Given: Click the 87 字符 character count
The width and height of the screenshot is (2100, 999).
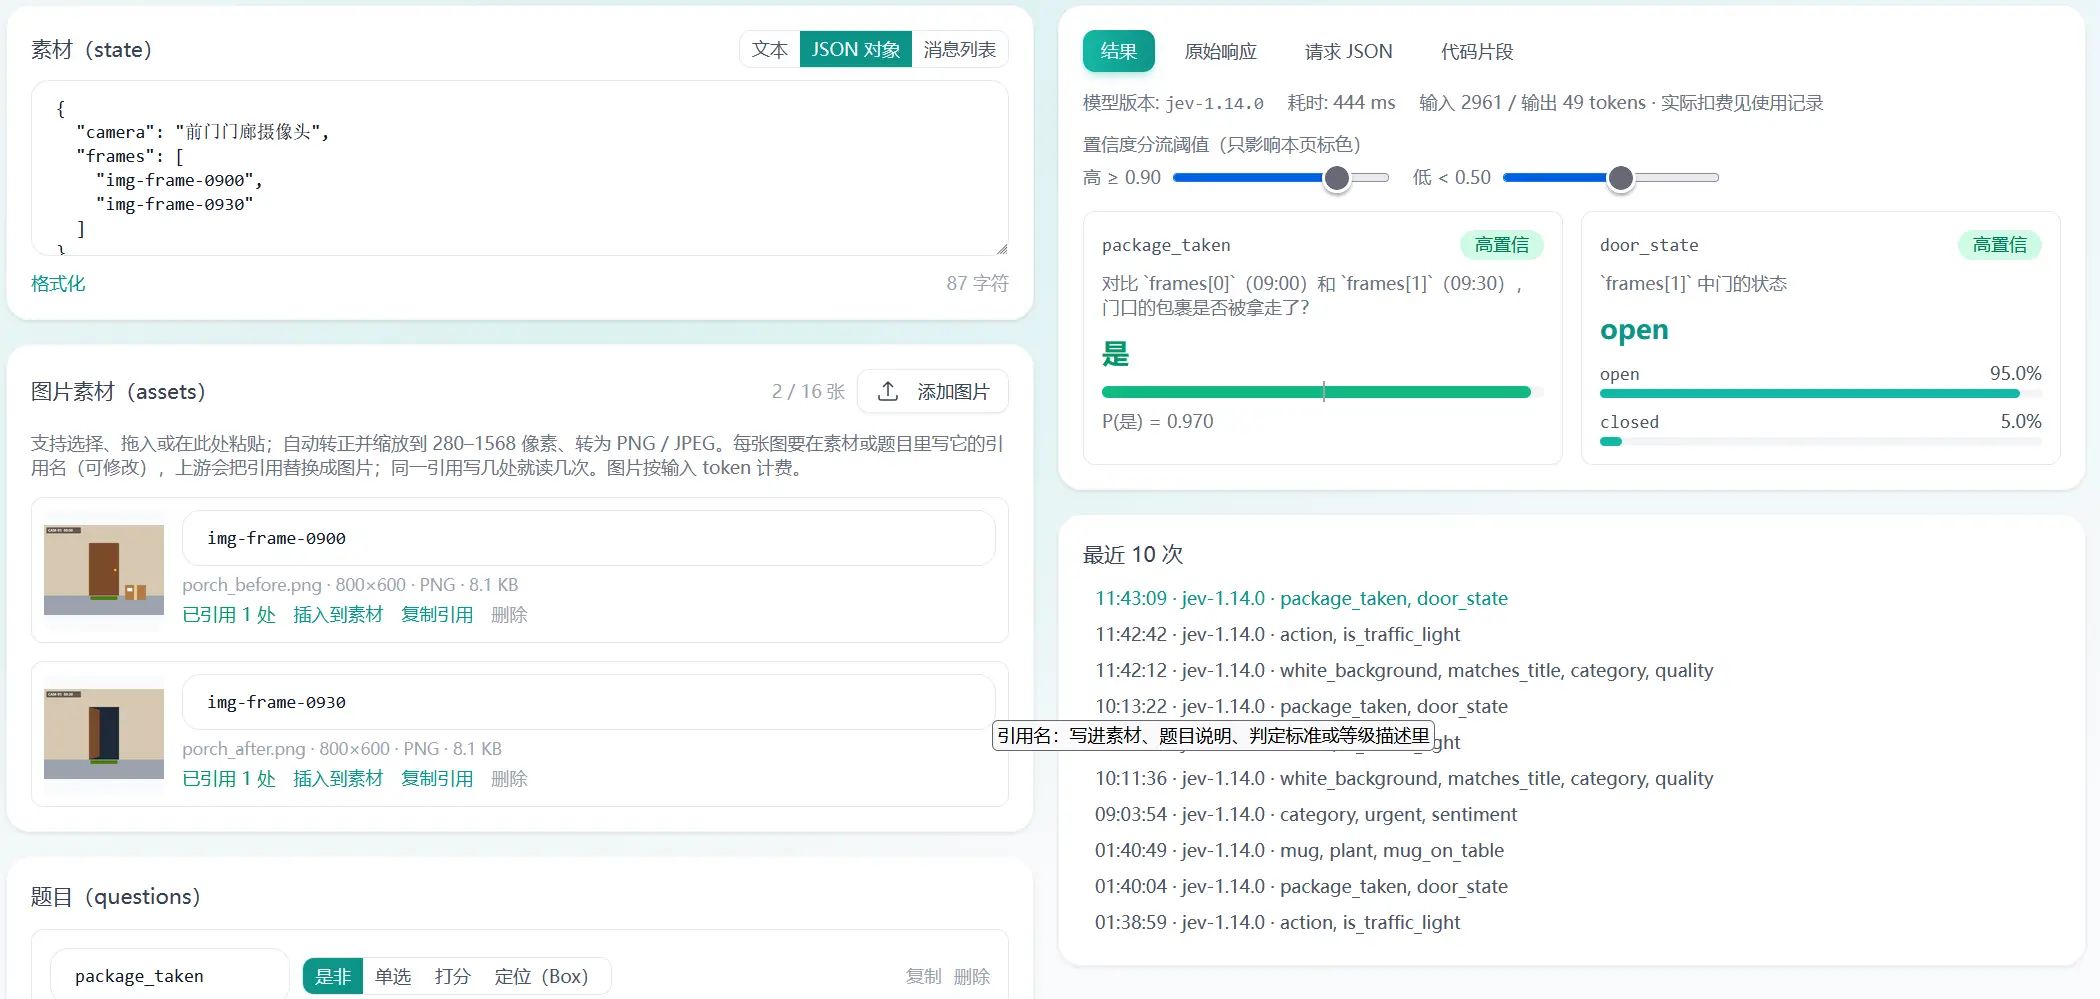Looking at the screenshot, I should (977, 283).
